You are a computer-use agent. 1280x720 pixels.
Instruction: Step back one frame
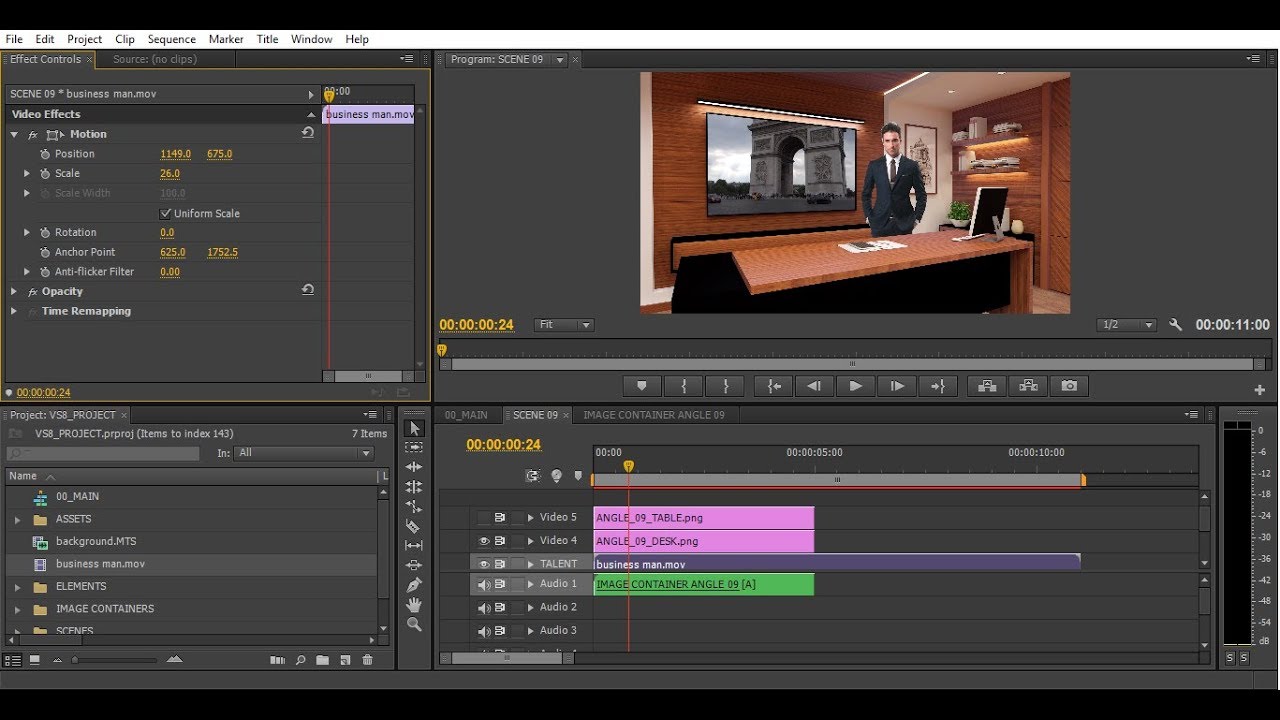coord(814,386)
